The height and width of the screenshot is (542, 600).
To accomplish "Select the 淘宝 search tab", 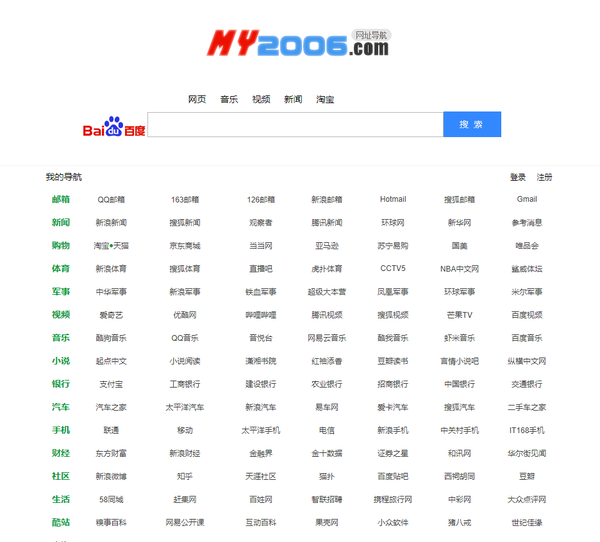I will (325, 99).
